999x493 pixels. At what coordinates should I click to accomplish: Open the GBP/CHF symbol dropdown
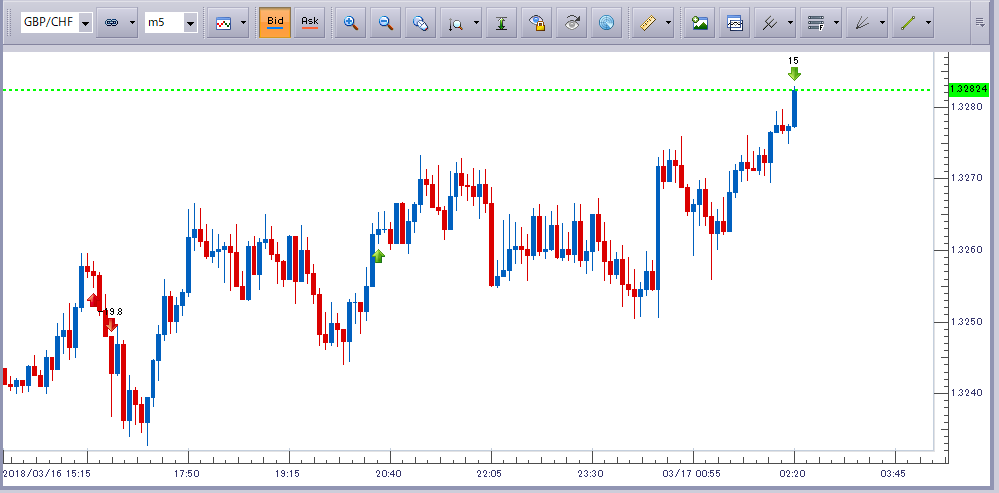pos(85,23)
